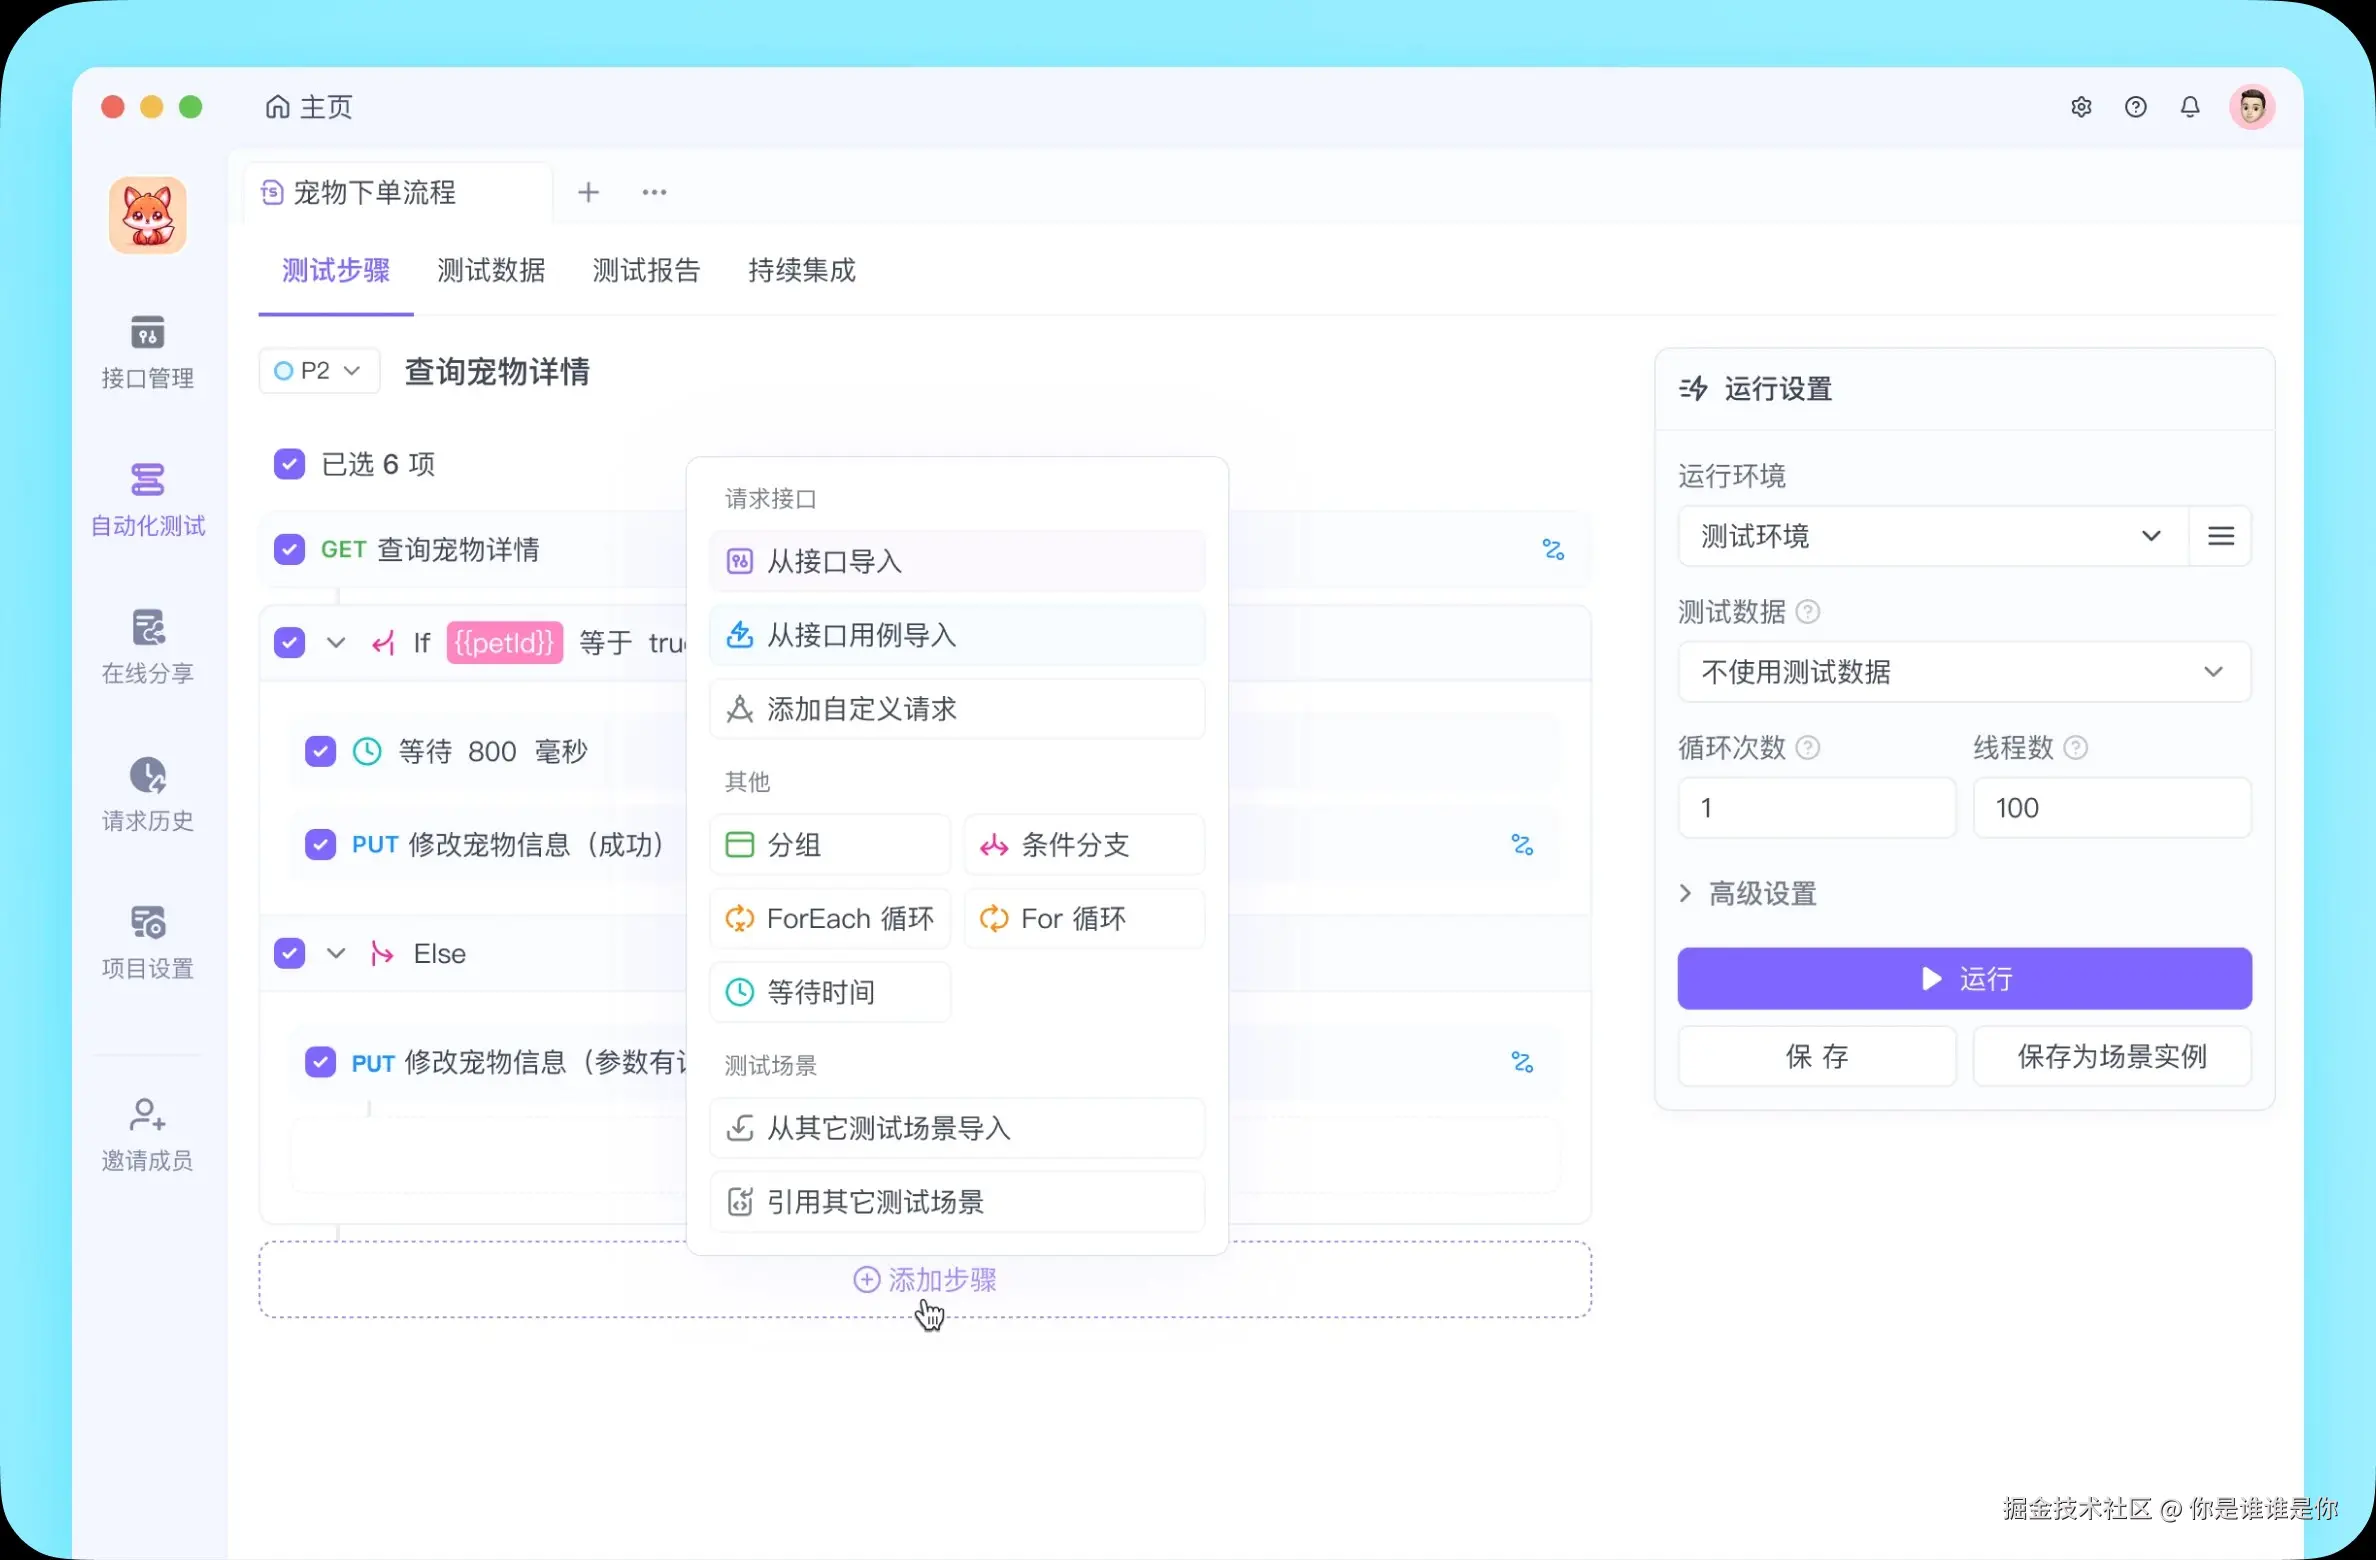Open the notification bell
This screenshot has width=2376, height=1560.
point(2189,107)
